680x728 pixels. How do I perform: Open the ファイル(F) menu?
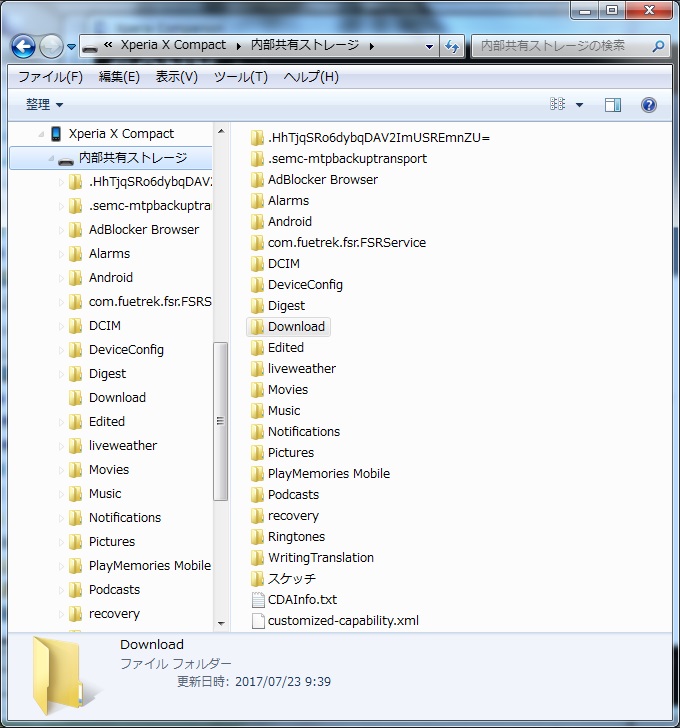pos(51,77)
